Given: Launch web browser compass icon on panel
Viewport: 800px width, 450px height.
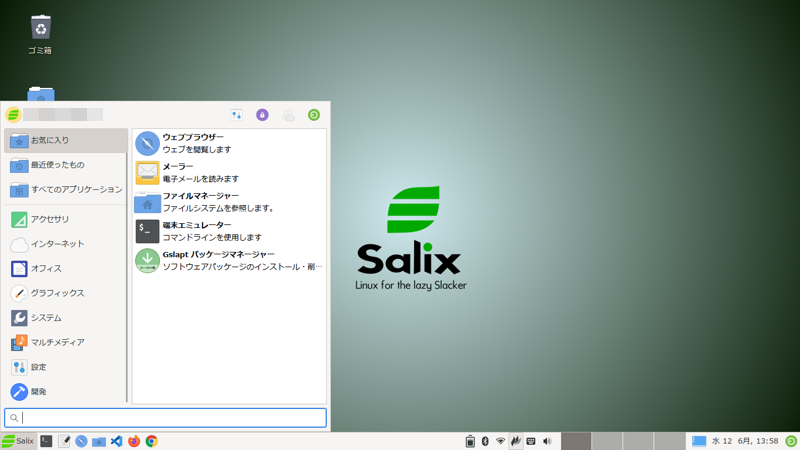Looking at the screenshot, I should point(81,441).
